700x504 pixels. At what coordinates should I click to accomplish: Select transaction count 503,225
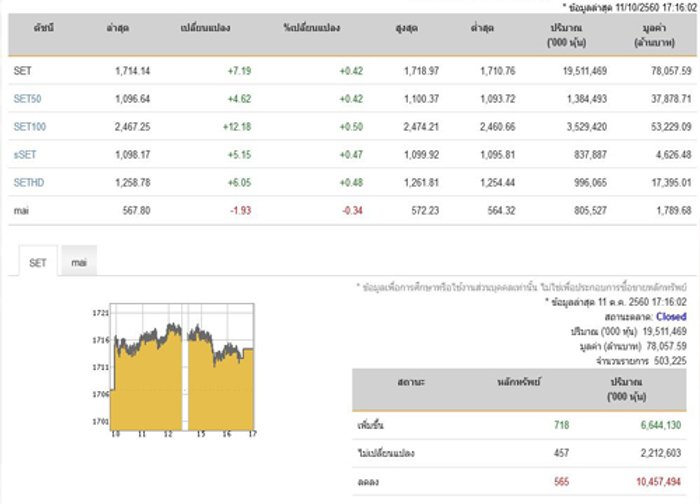pyautogui.click(x=670, y=361)
